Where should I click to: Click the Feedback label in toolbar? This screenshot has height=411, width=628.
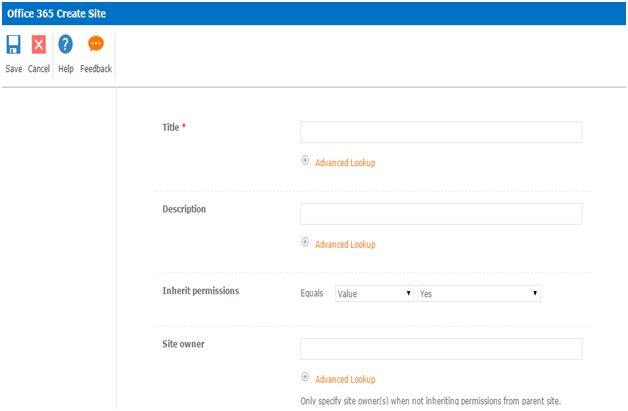(96, 69)
